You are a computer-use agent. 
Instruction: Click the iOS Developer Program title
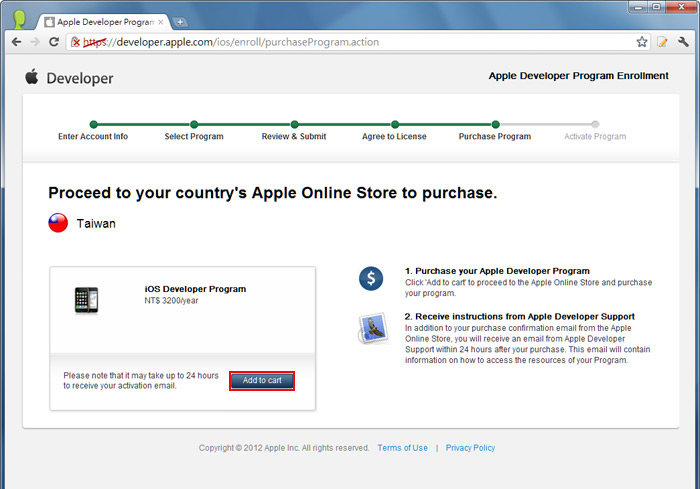coord(195,289)
